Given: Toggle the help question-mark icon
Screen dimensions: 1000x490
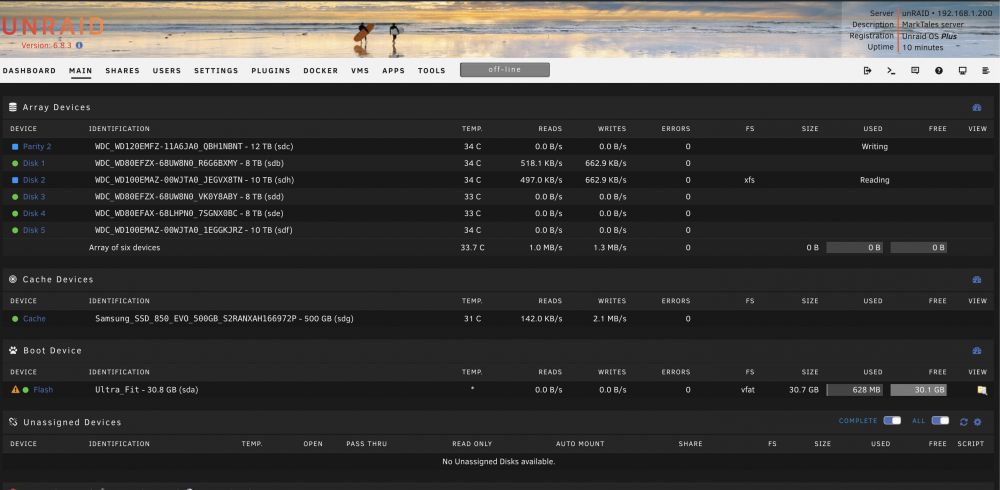Looking at the screenshot, I should coord(939,71).
